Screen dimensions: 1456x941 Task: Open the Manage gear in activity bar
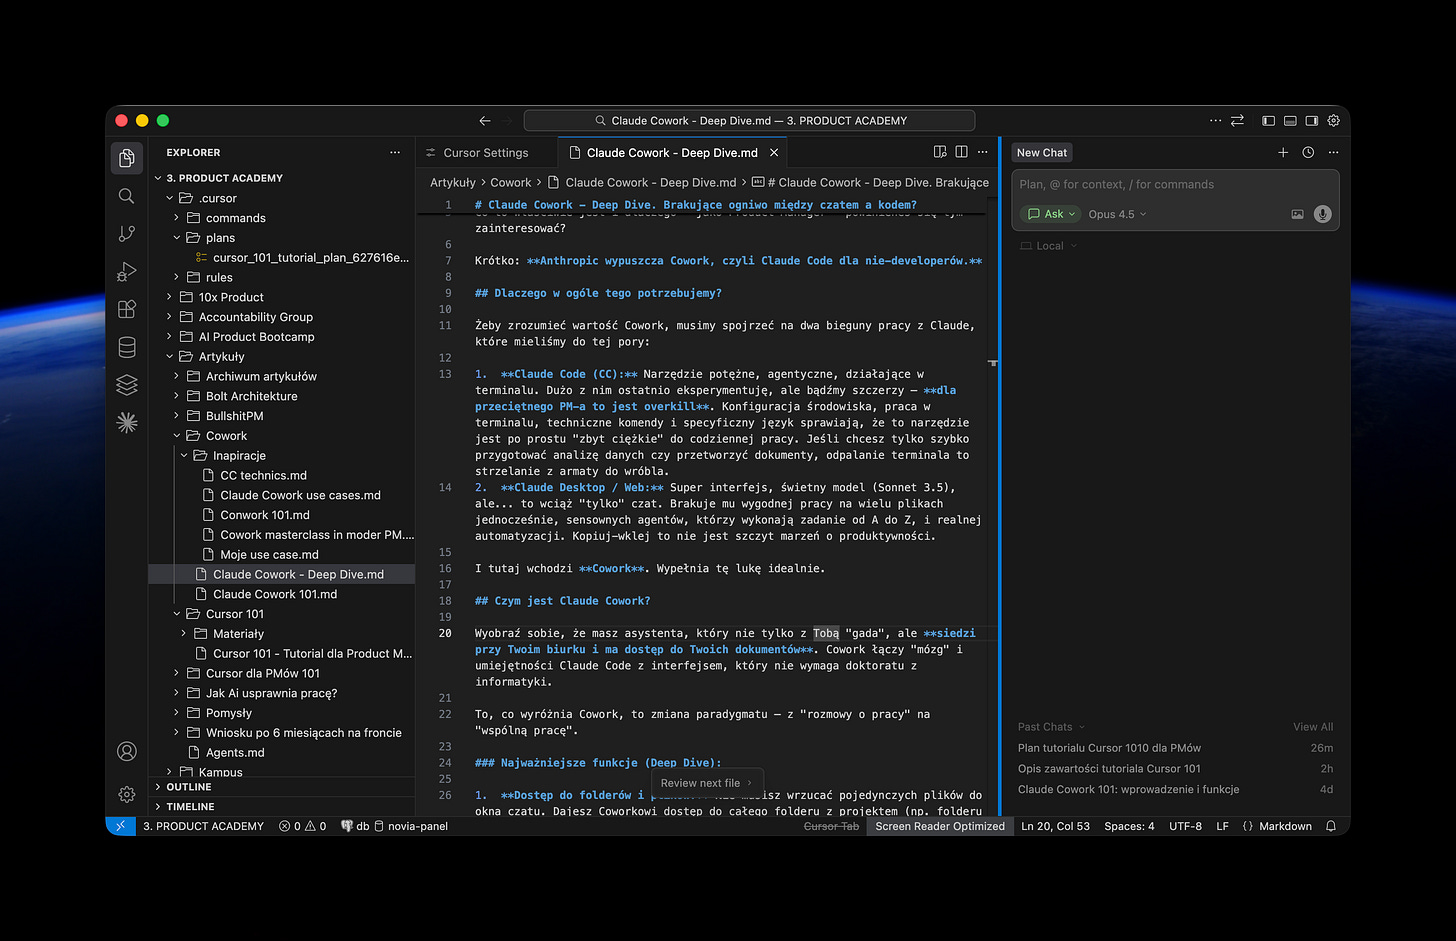tap(126, 794)
